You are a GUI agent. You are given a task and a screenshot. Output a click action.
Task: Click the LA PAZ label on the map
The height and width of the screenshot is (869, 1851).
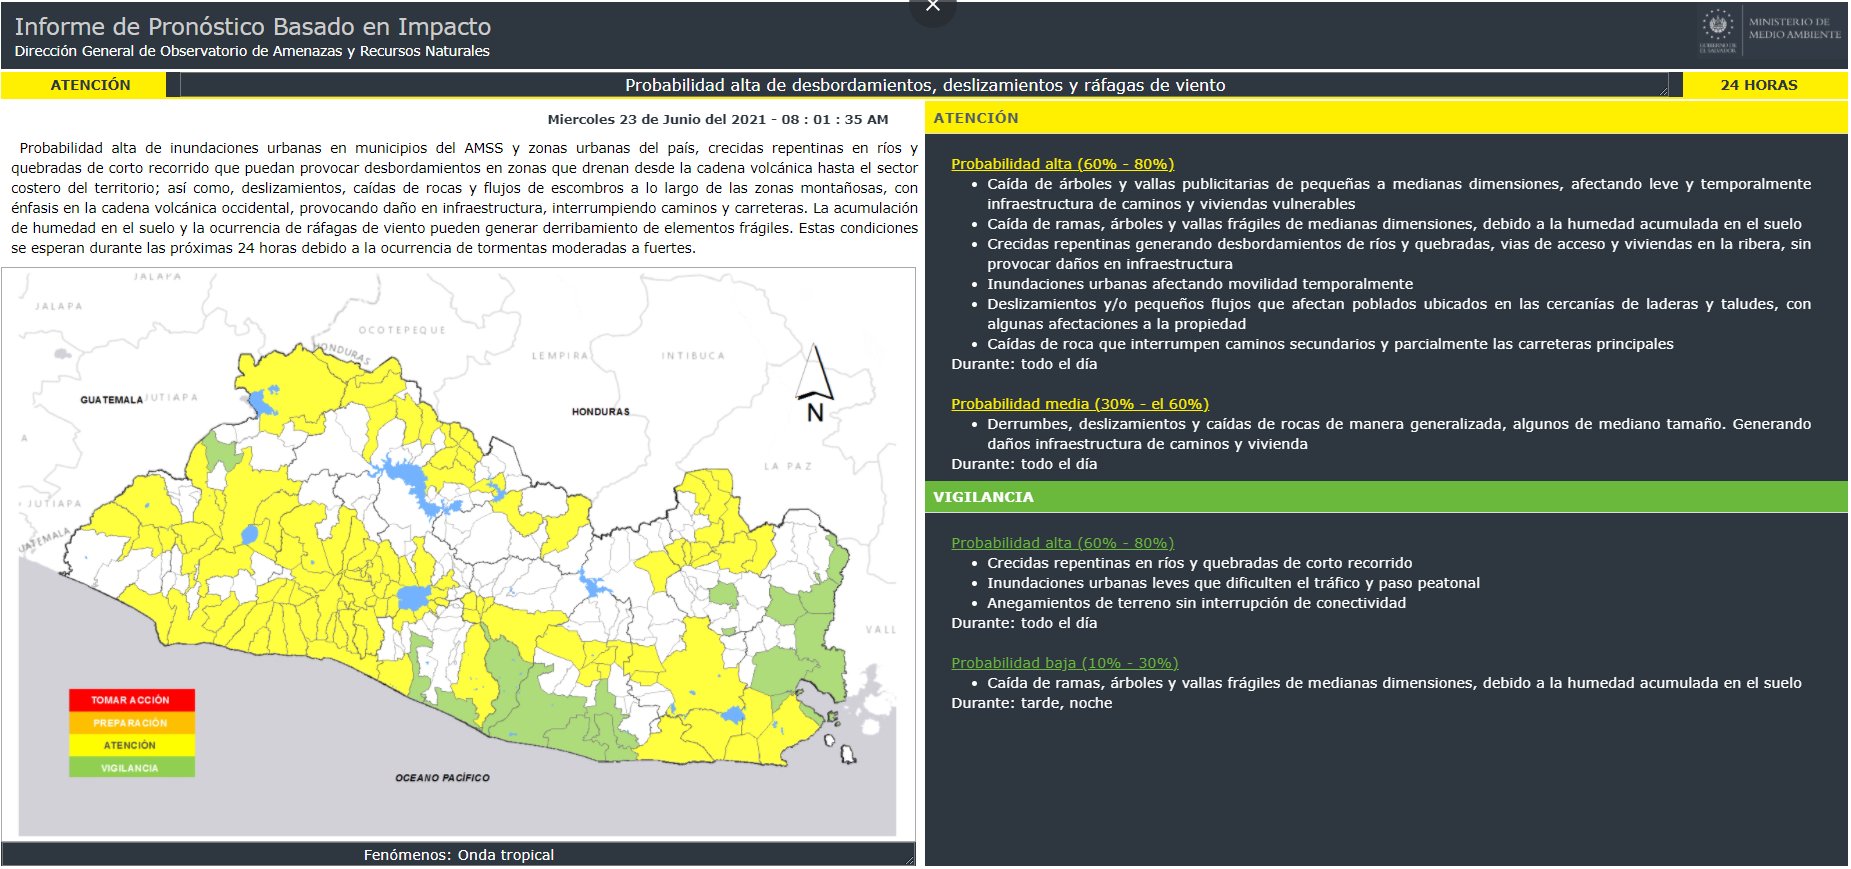(x=788, y=466)
